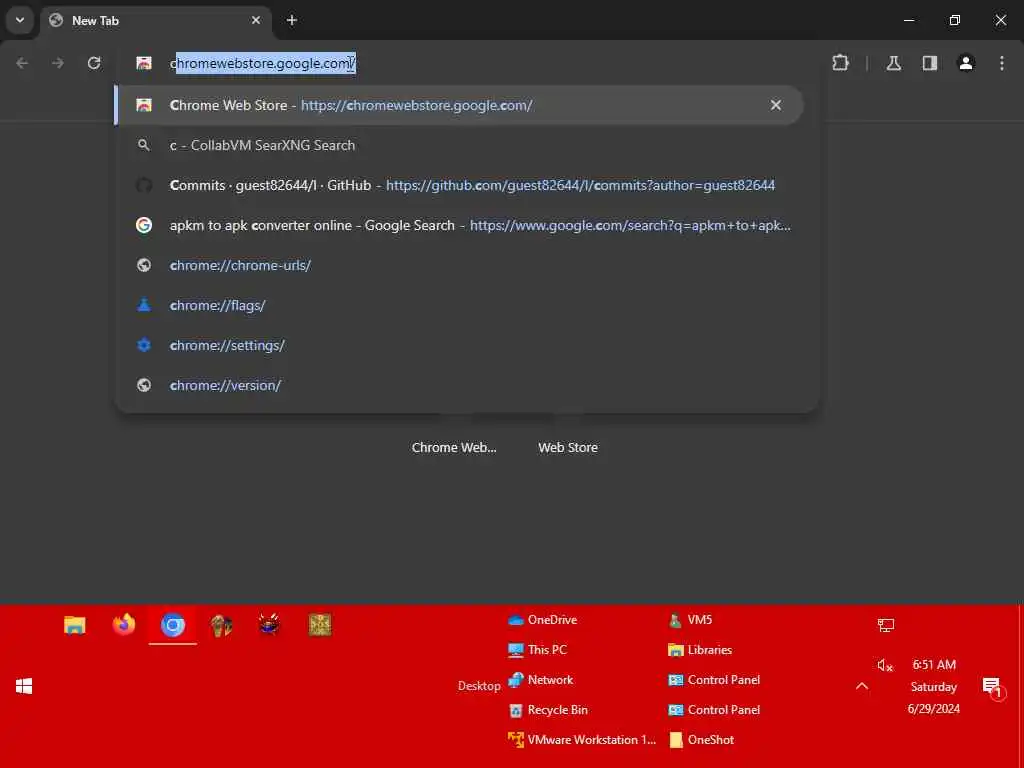Launch VMware Workstation from Desktop toolbar
The image size is (1024, 768).
(x=583, y=740)
